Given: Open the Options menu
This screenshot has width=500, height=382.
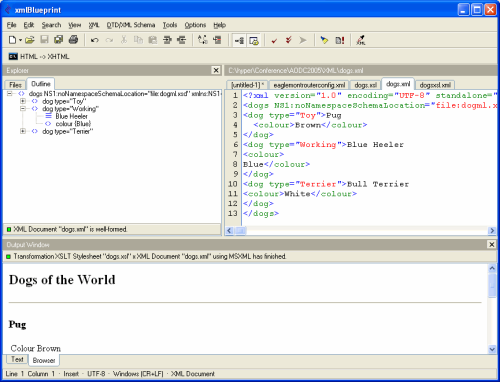Looking at the screenshot, I should tap(195, 25).
